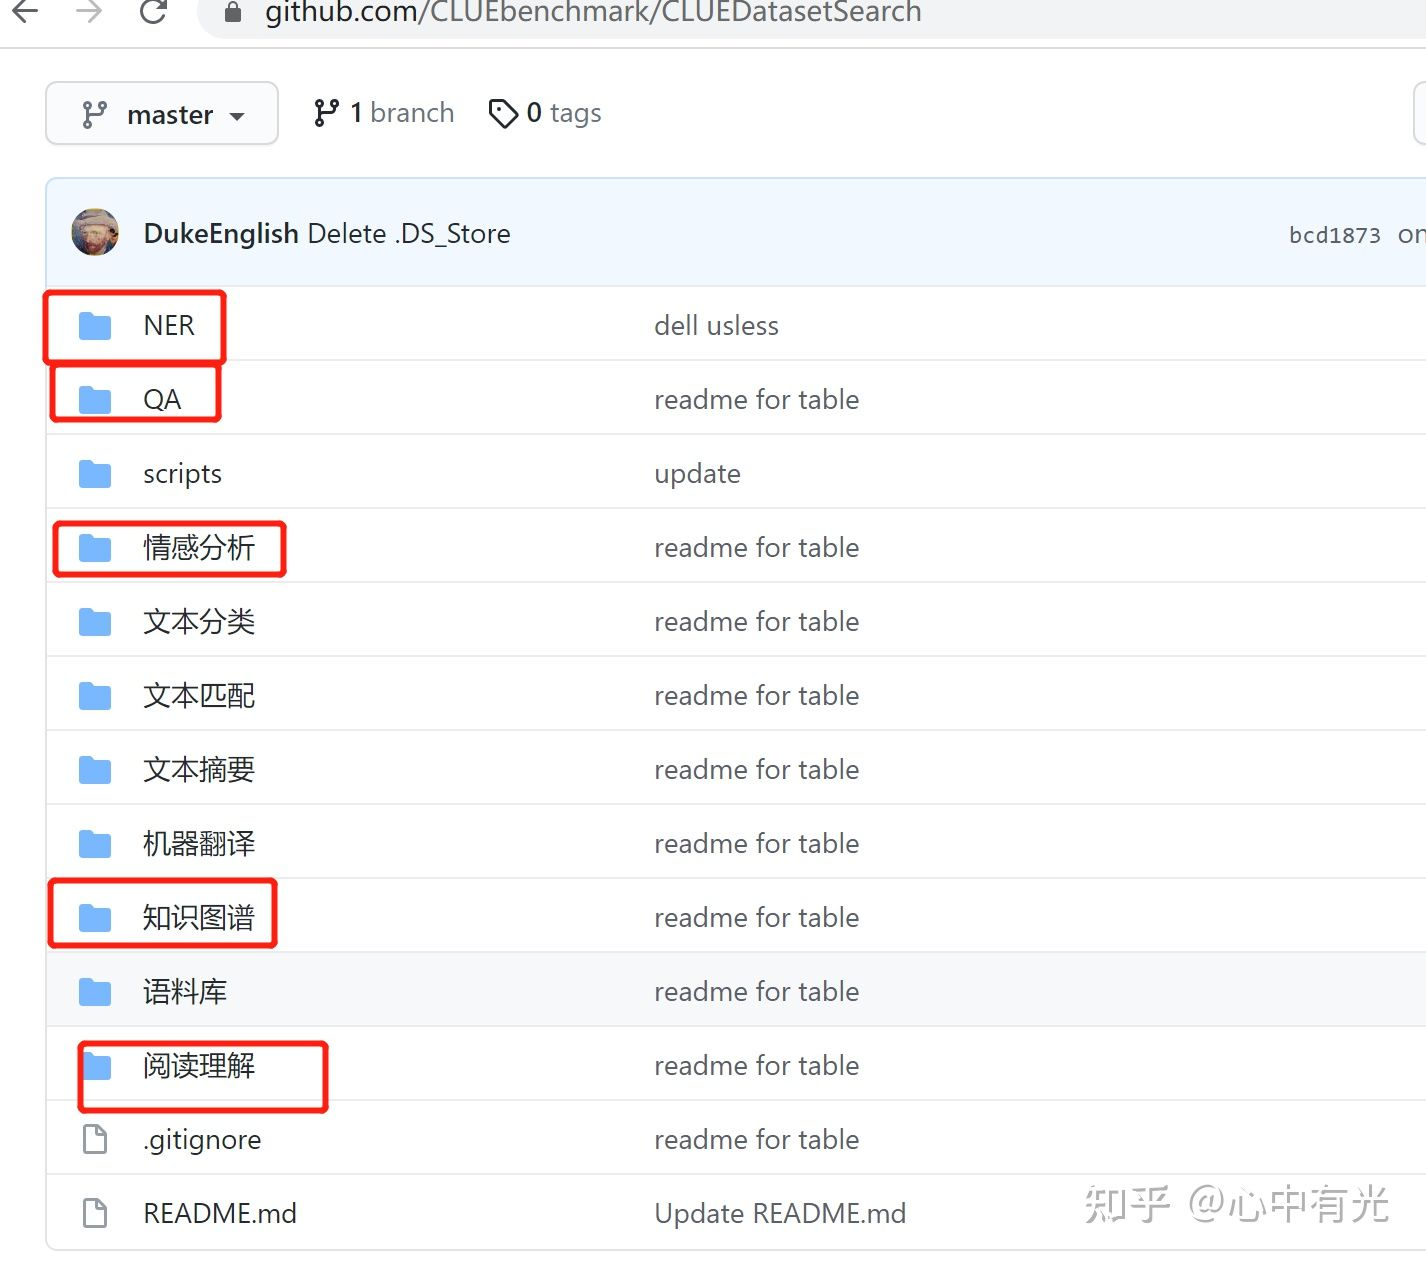The image size is (1426, 1262).
Task: Click the 文本分类 folder icon
Action: [95, 622]
